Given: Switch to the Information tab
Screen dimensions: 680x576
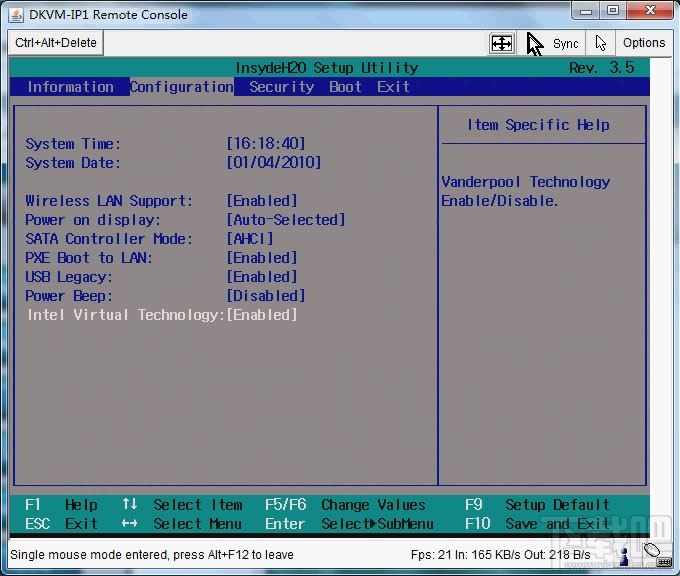Looking at the screenshot, I should (70, 87).
